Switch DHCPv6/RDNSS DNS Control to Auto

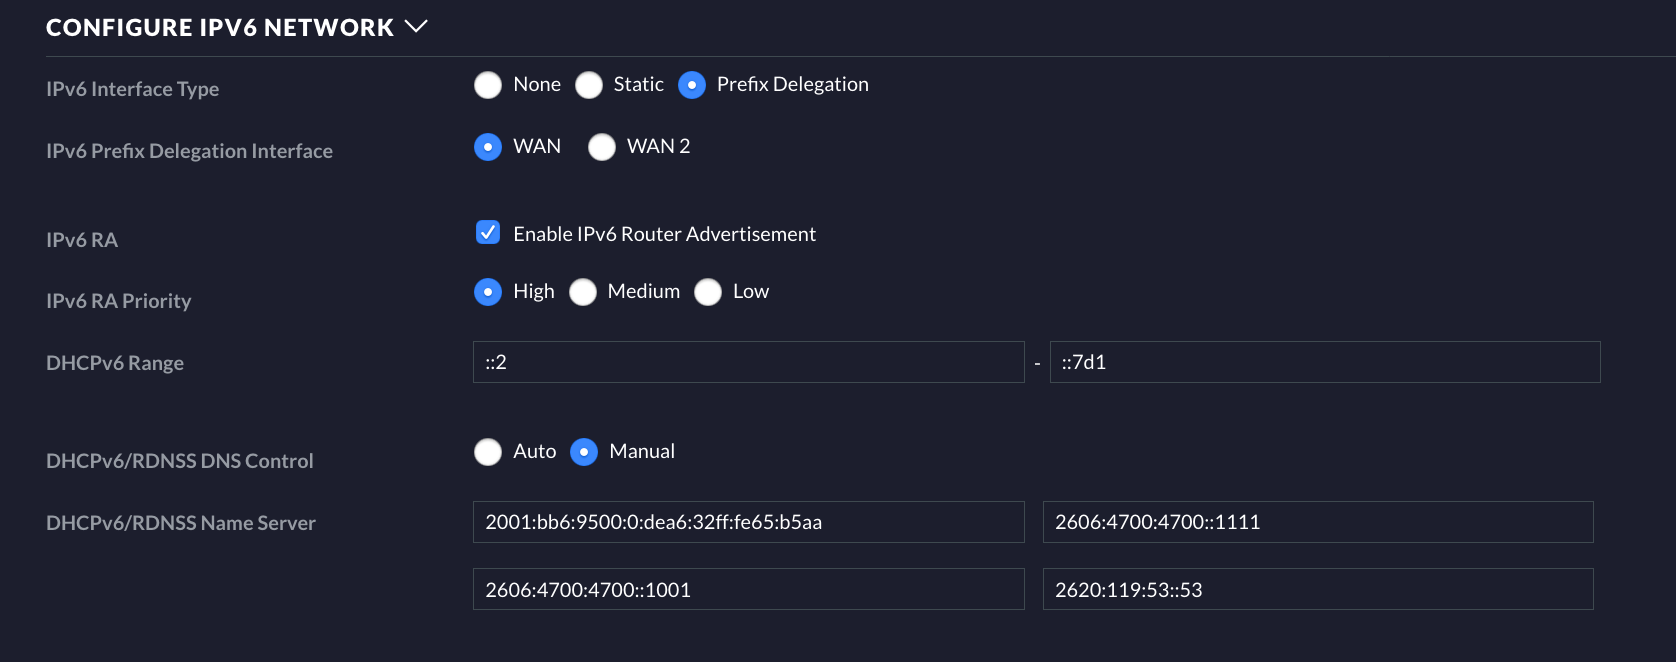coord(488,452)
